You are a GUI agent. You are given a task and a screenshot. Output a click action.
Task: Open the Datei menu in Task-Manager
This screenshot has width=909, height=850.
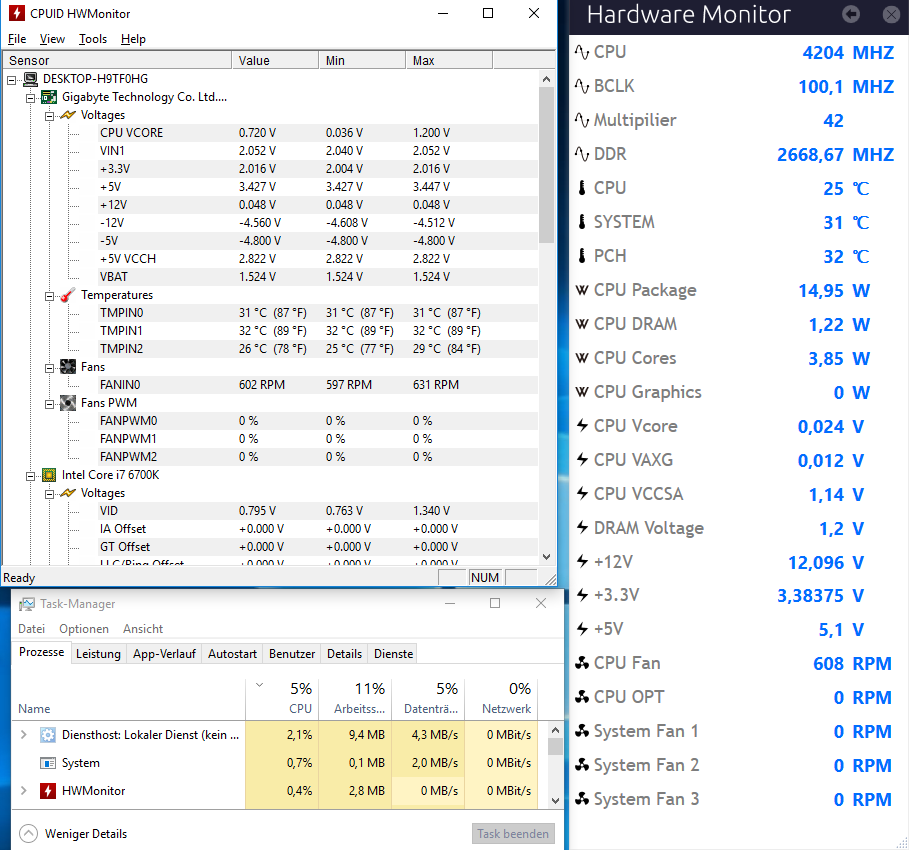[31, 629]
